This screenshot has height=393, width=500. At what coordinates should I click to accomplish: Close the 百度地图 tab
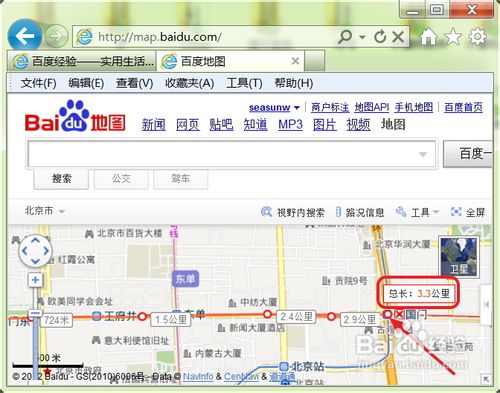pos(295,61)
